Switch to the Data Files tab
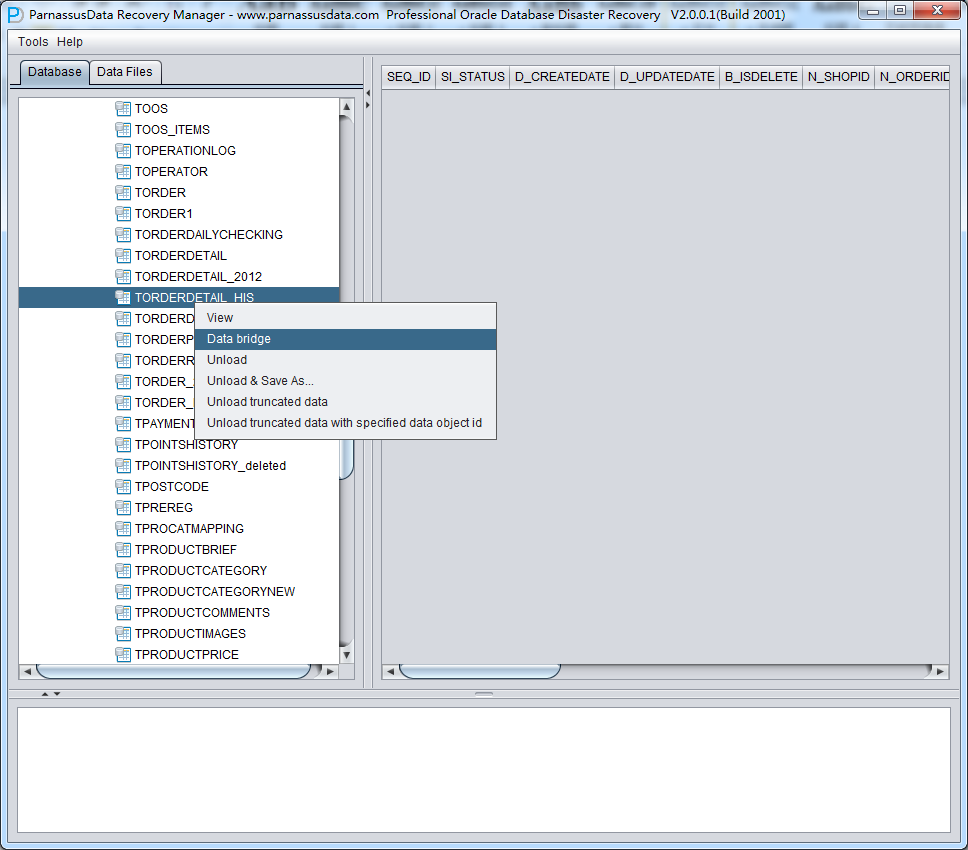Viewport: 968px width, 850px height. click(x=125, y=72)
